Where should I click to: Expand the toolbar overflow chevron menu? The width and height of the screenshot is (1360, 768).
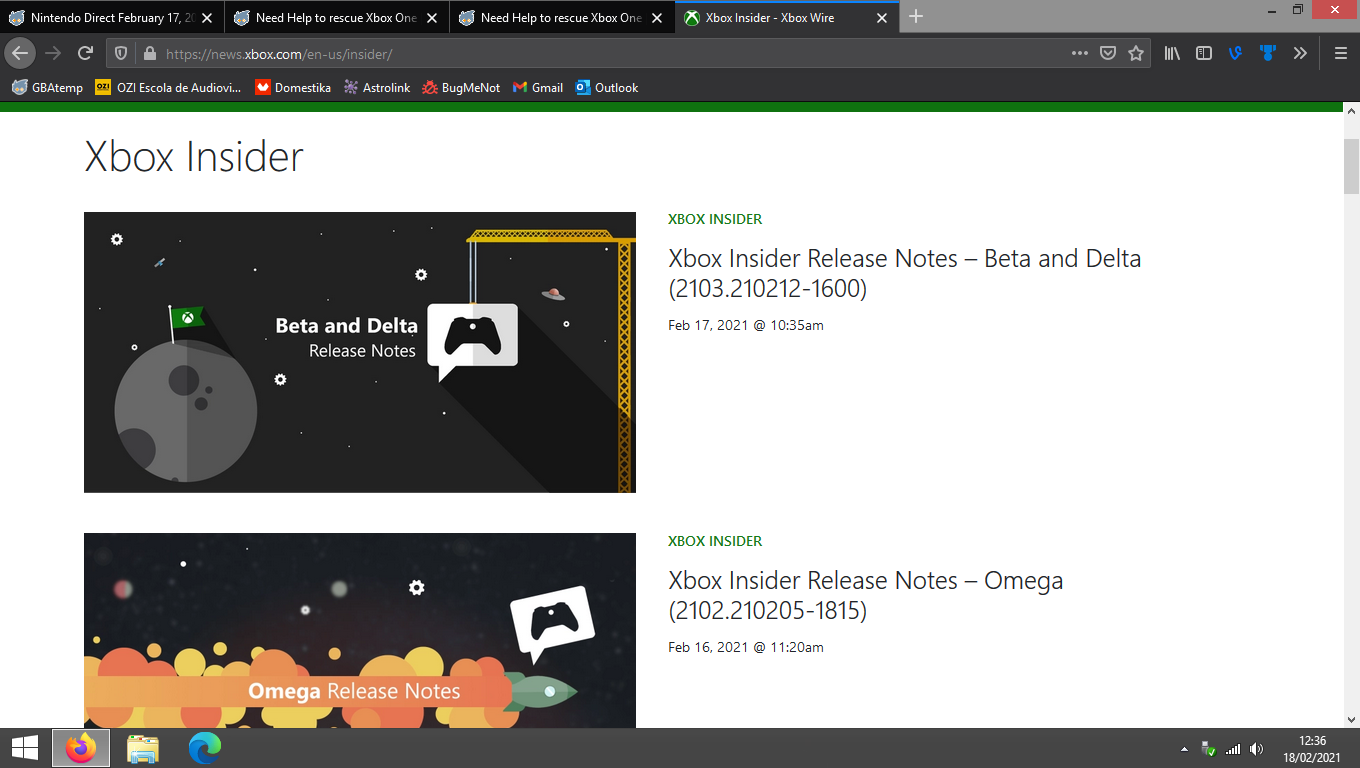pos(1300,54)
